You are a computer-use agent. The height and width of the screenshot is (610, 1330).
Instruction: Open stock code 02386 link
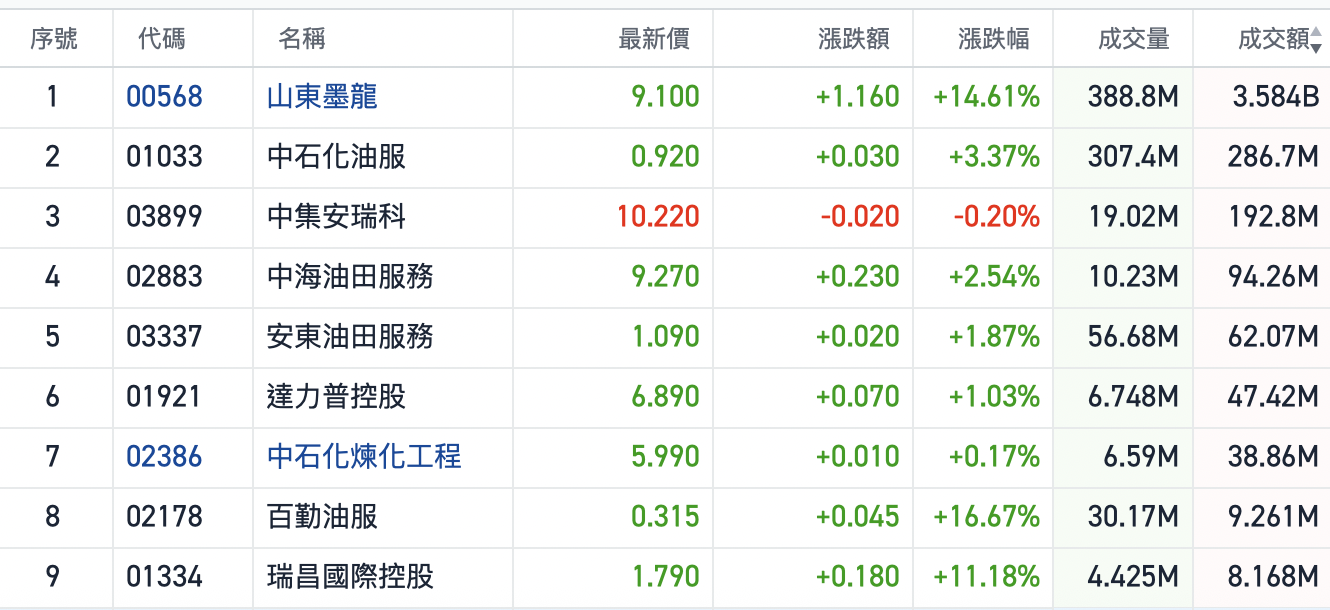click(x=164, y=457)
